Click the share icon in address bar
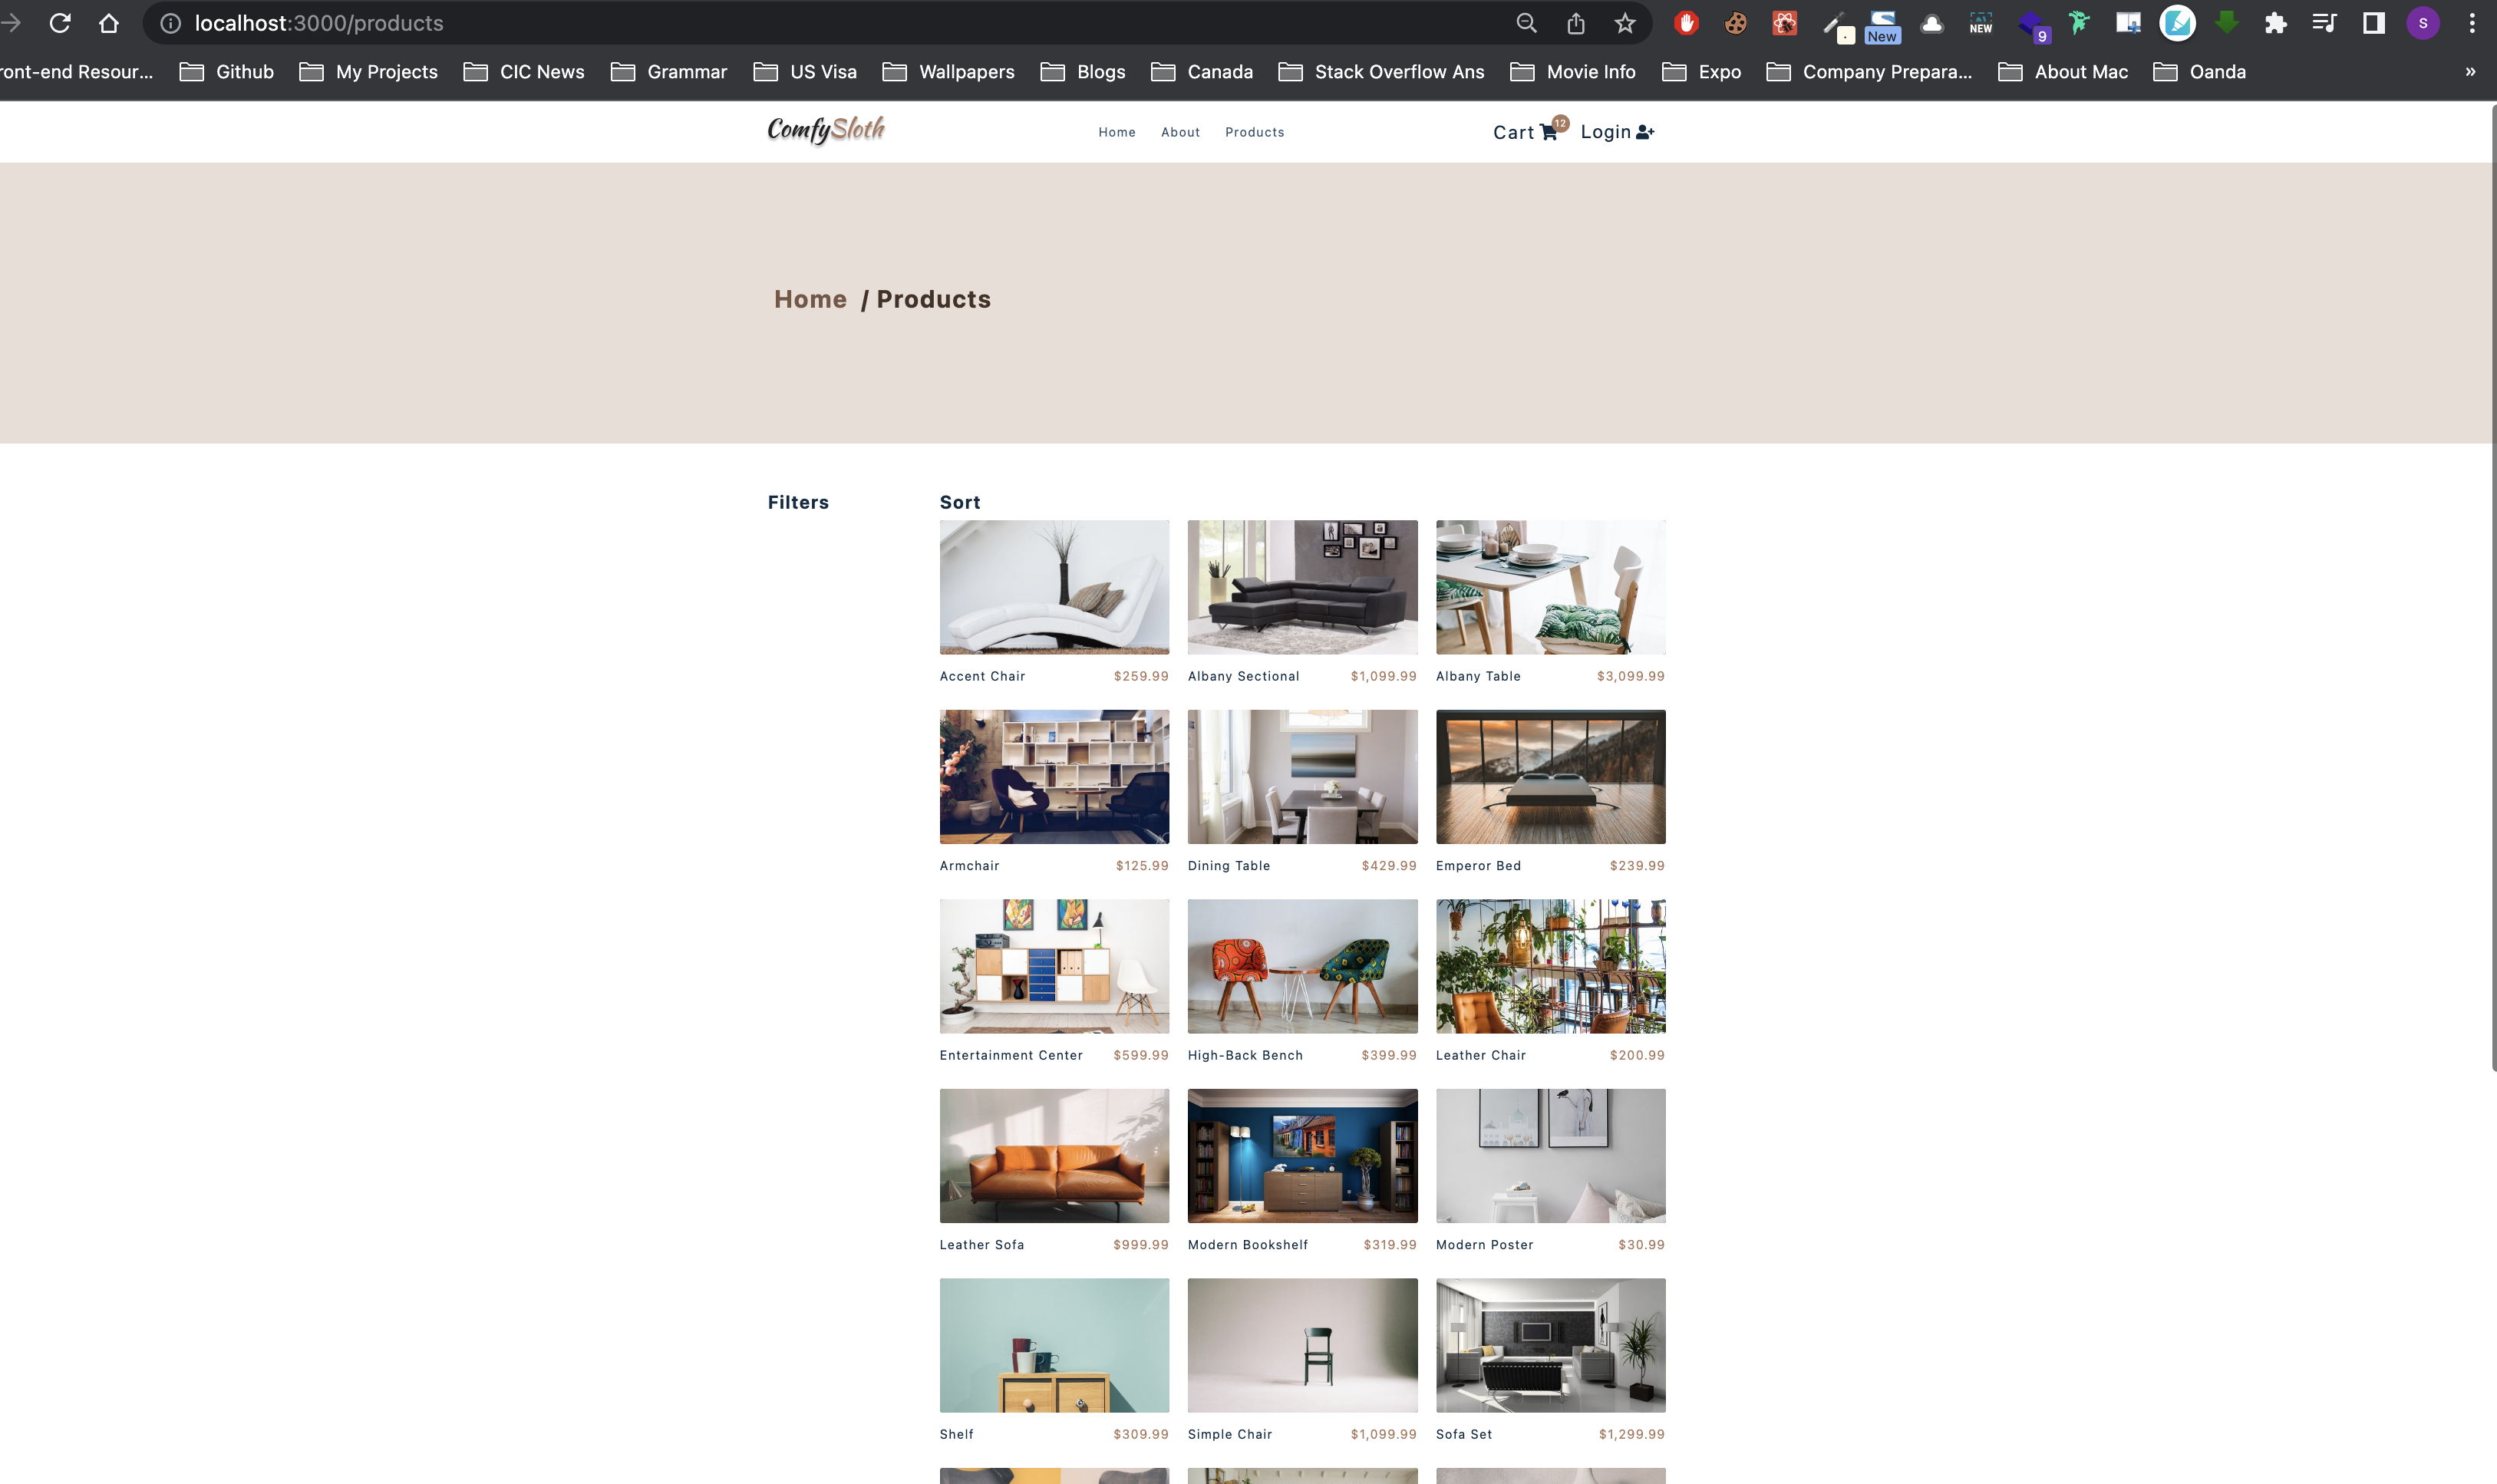This screenshot has width=2497, height=1484. [1576, 23]
